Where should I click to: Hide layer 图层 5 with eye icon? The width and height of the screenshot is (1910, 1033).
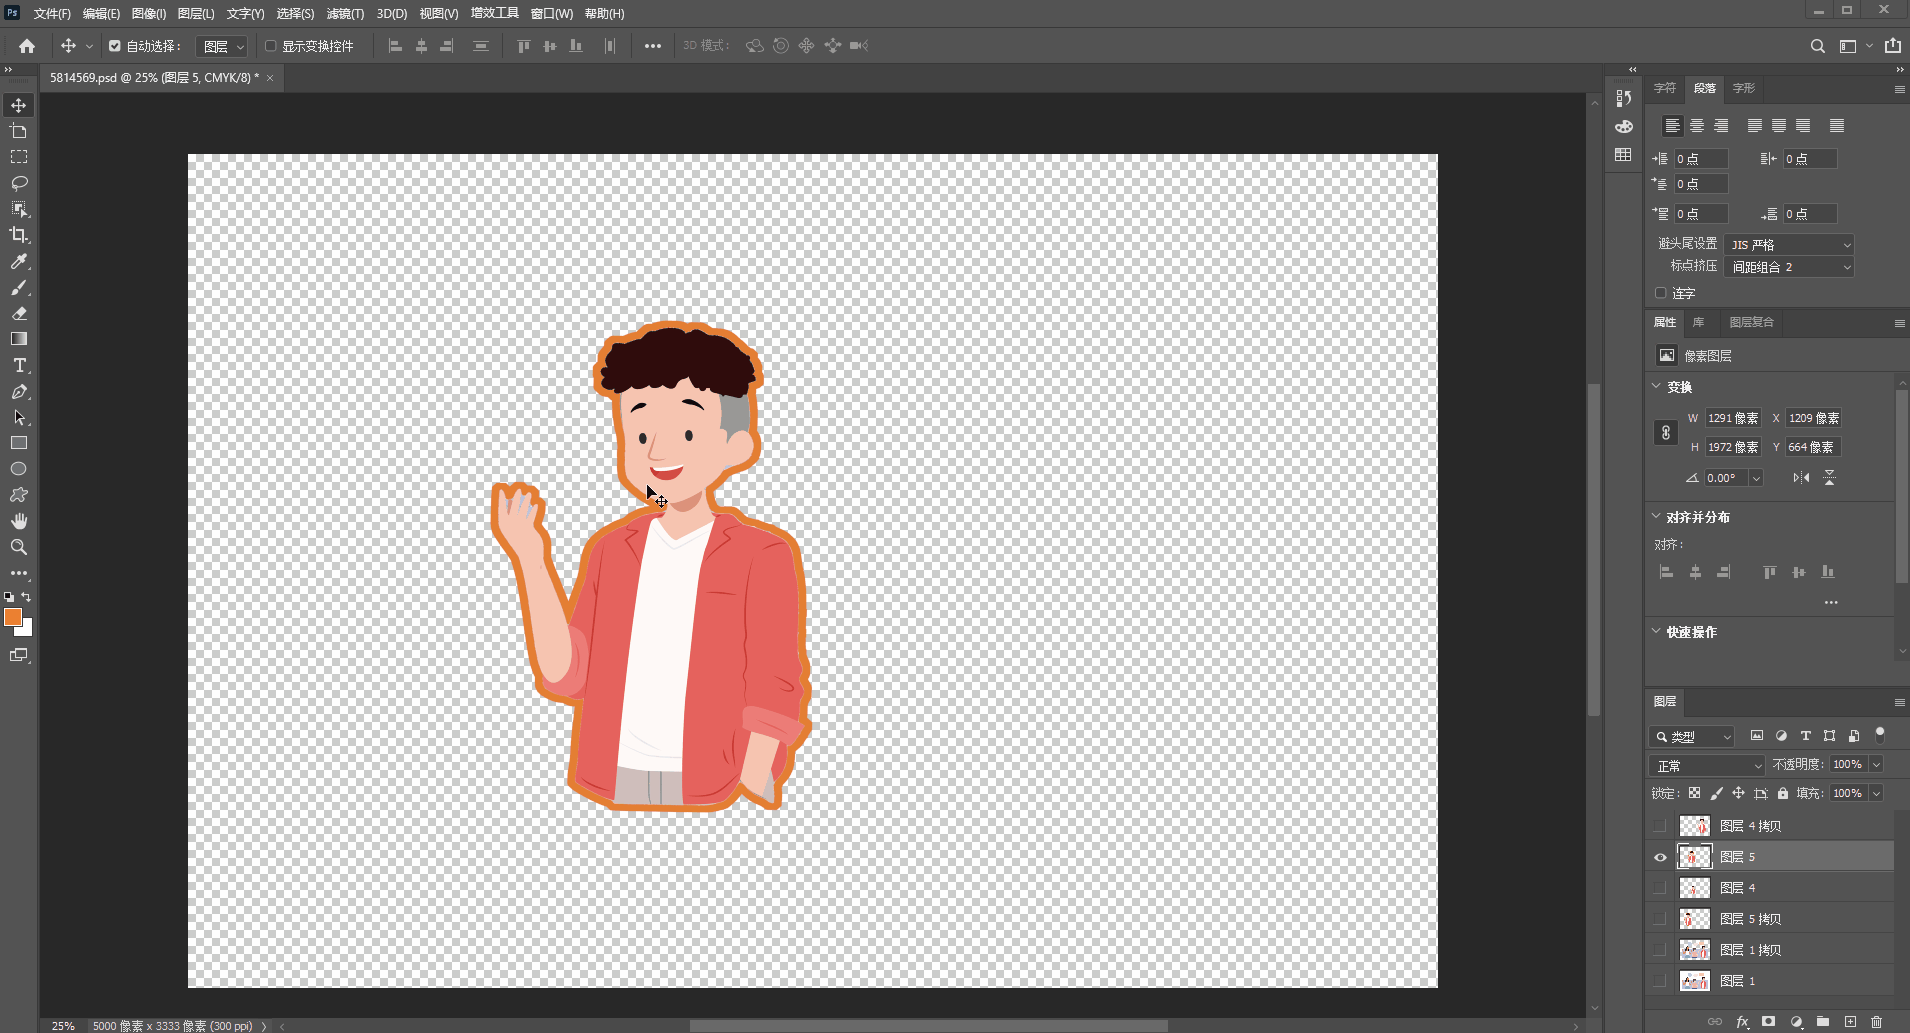tap(1660, 857)
